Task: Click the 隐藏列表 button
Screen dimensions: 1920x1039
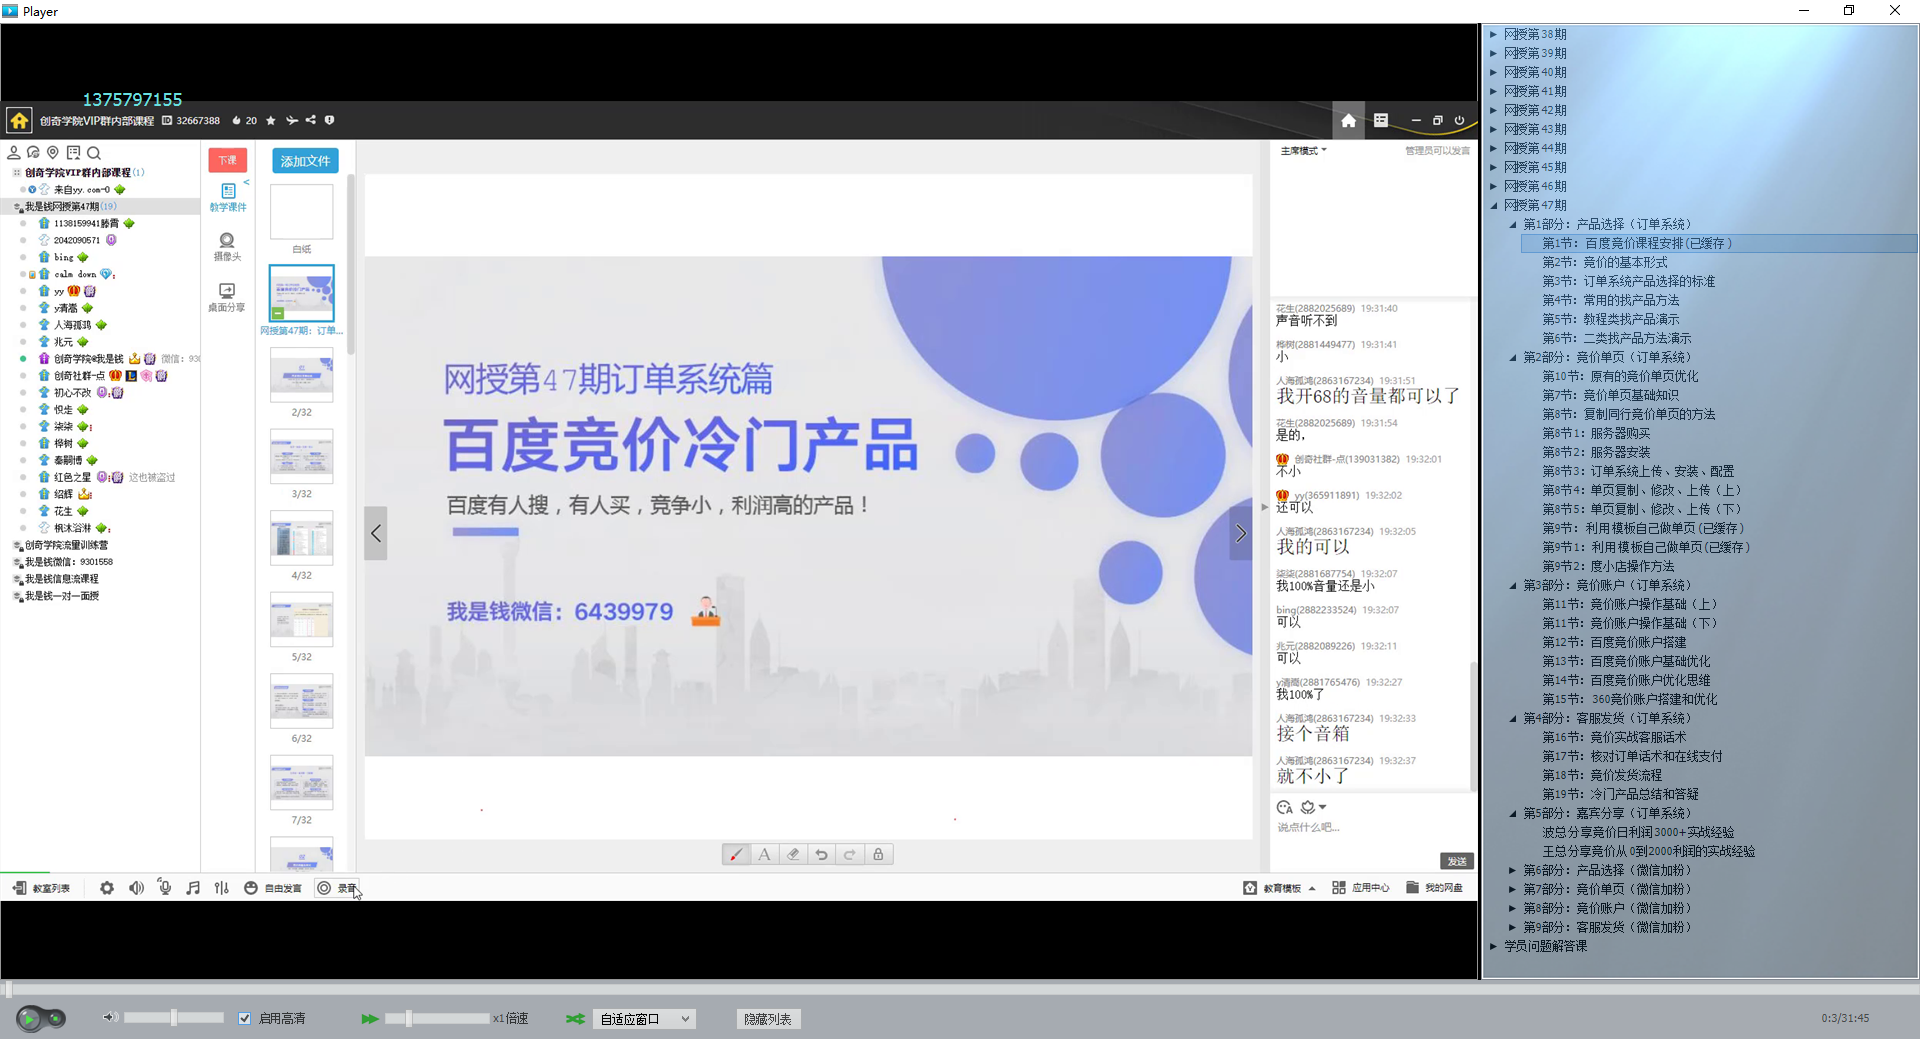Action: point(768,1019)
